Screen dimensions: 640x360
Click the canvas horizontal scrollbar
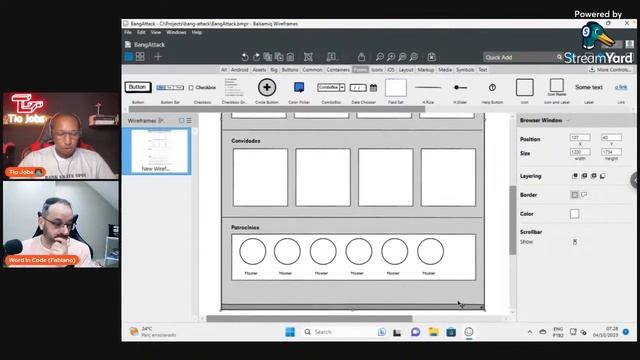(x=309, y=319)
